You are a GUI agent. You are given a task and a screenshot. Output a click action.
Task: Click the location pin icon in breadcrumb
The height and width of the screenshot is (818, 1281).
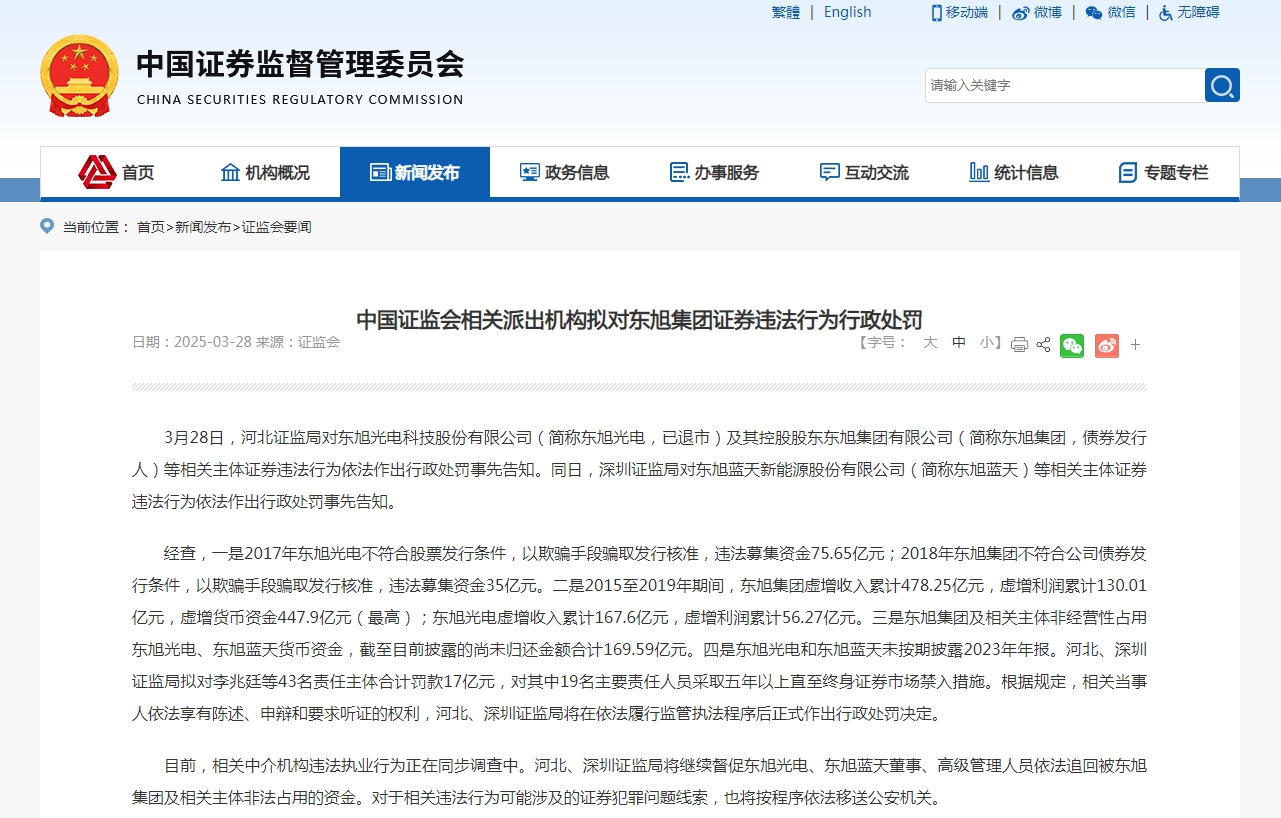pos(47,227)
